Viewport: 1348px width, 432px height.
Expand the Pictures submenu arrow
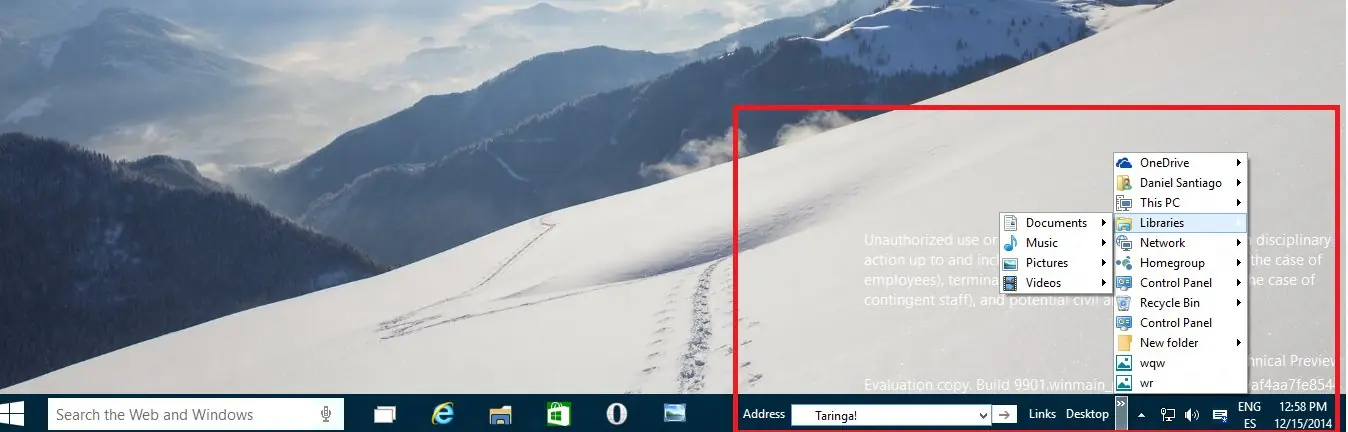pos(1104,263)
